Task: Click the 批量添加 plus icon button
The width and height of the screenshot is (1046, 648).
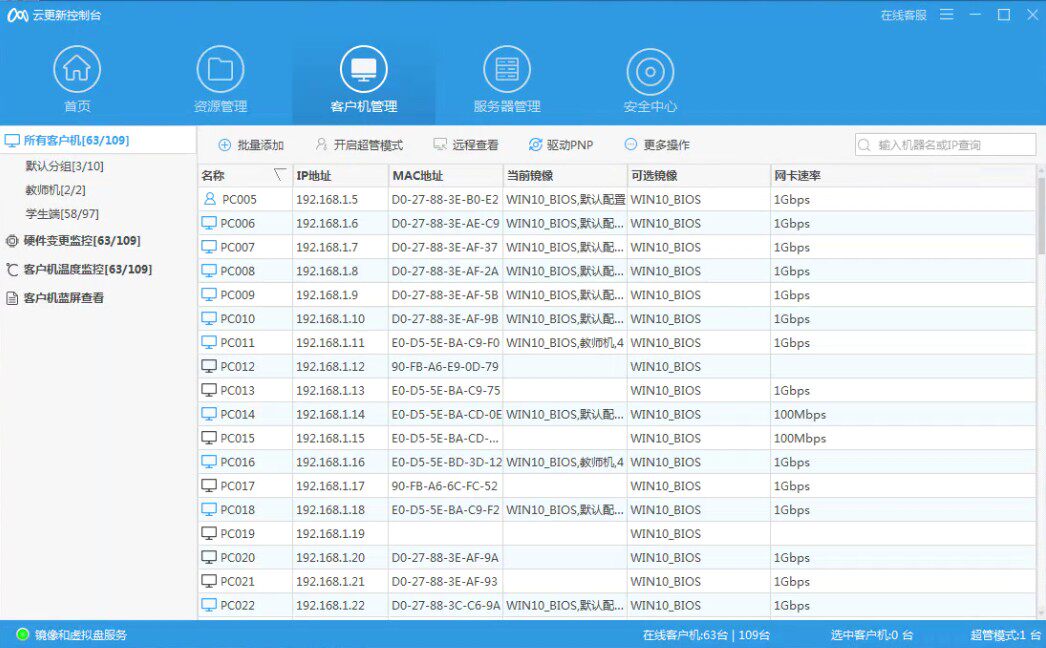Action: pyautogui.click(x=225, y=145)
